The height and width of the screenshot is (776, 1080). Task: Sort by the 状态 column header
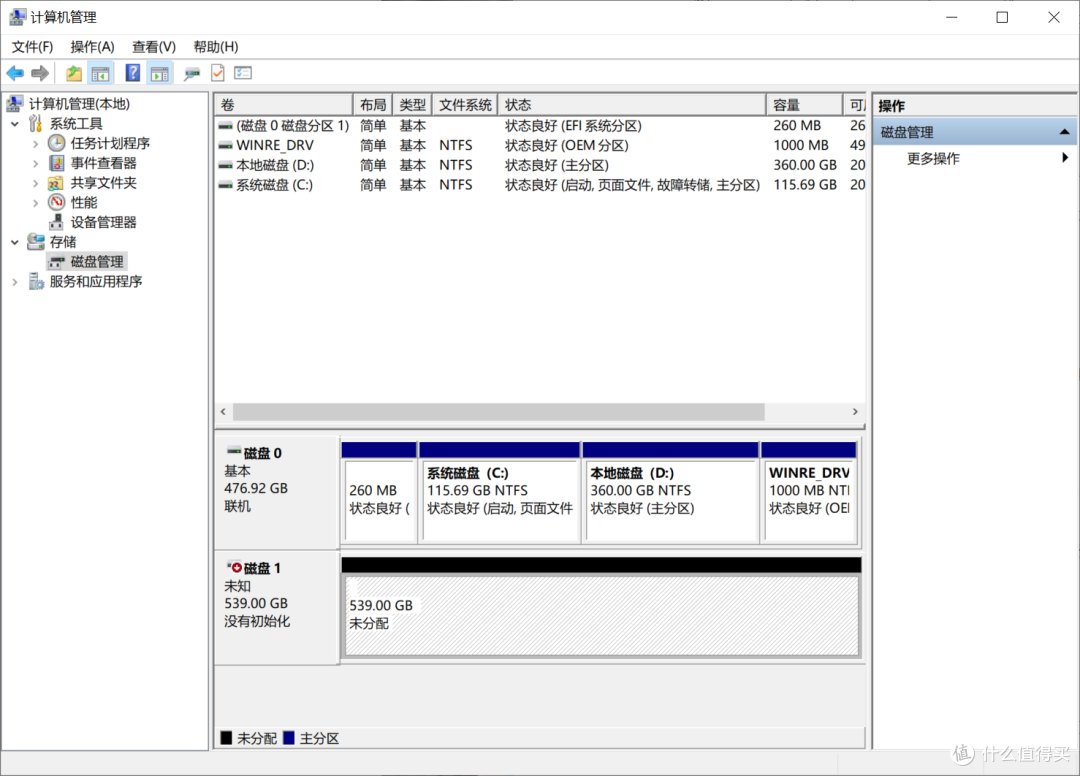(x=632, y=105)
